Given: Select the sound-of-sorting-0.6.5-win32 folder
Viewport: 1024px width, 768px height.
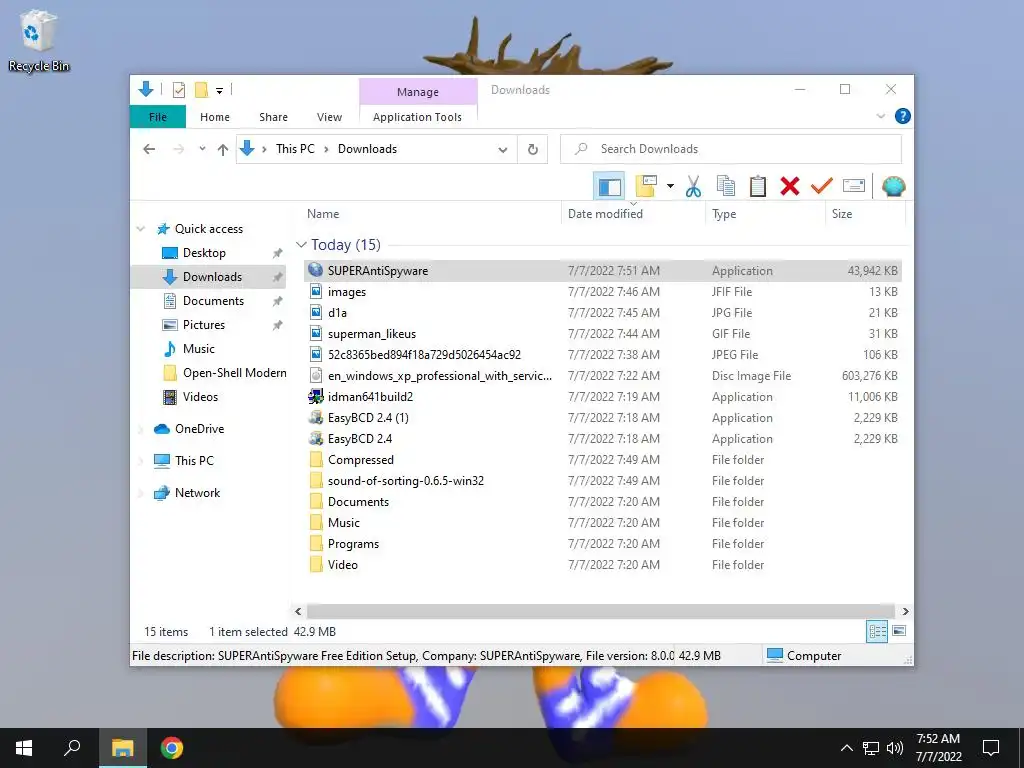Looking at the screenshot, I should coord(602,481).
